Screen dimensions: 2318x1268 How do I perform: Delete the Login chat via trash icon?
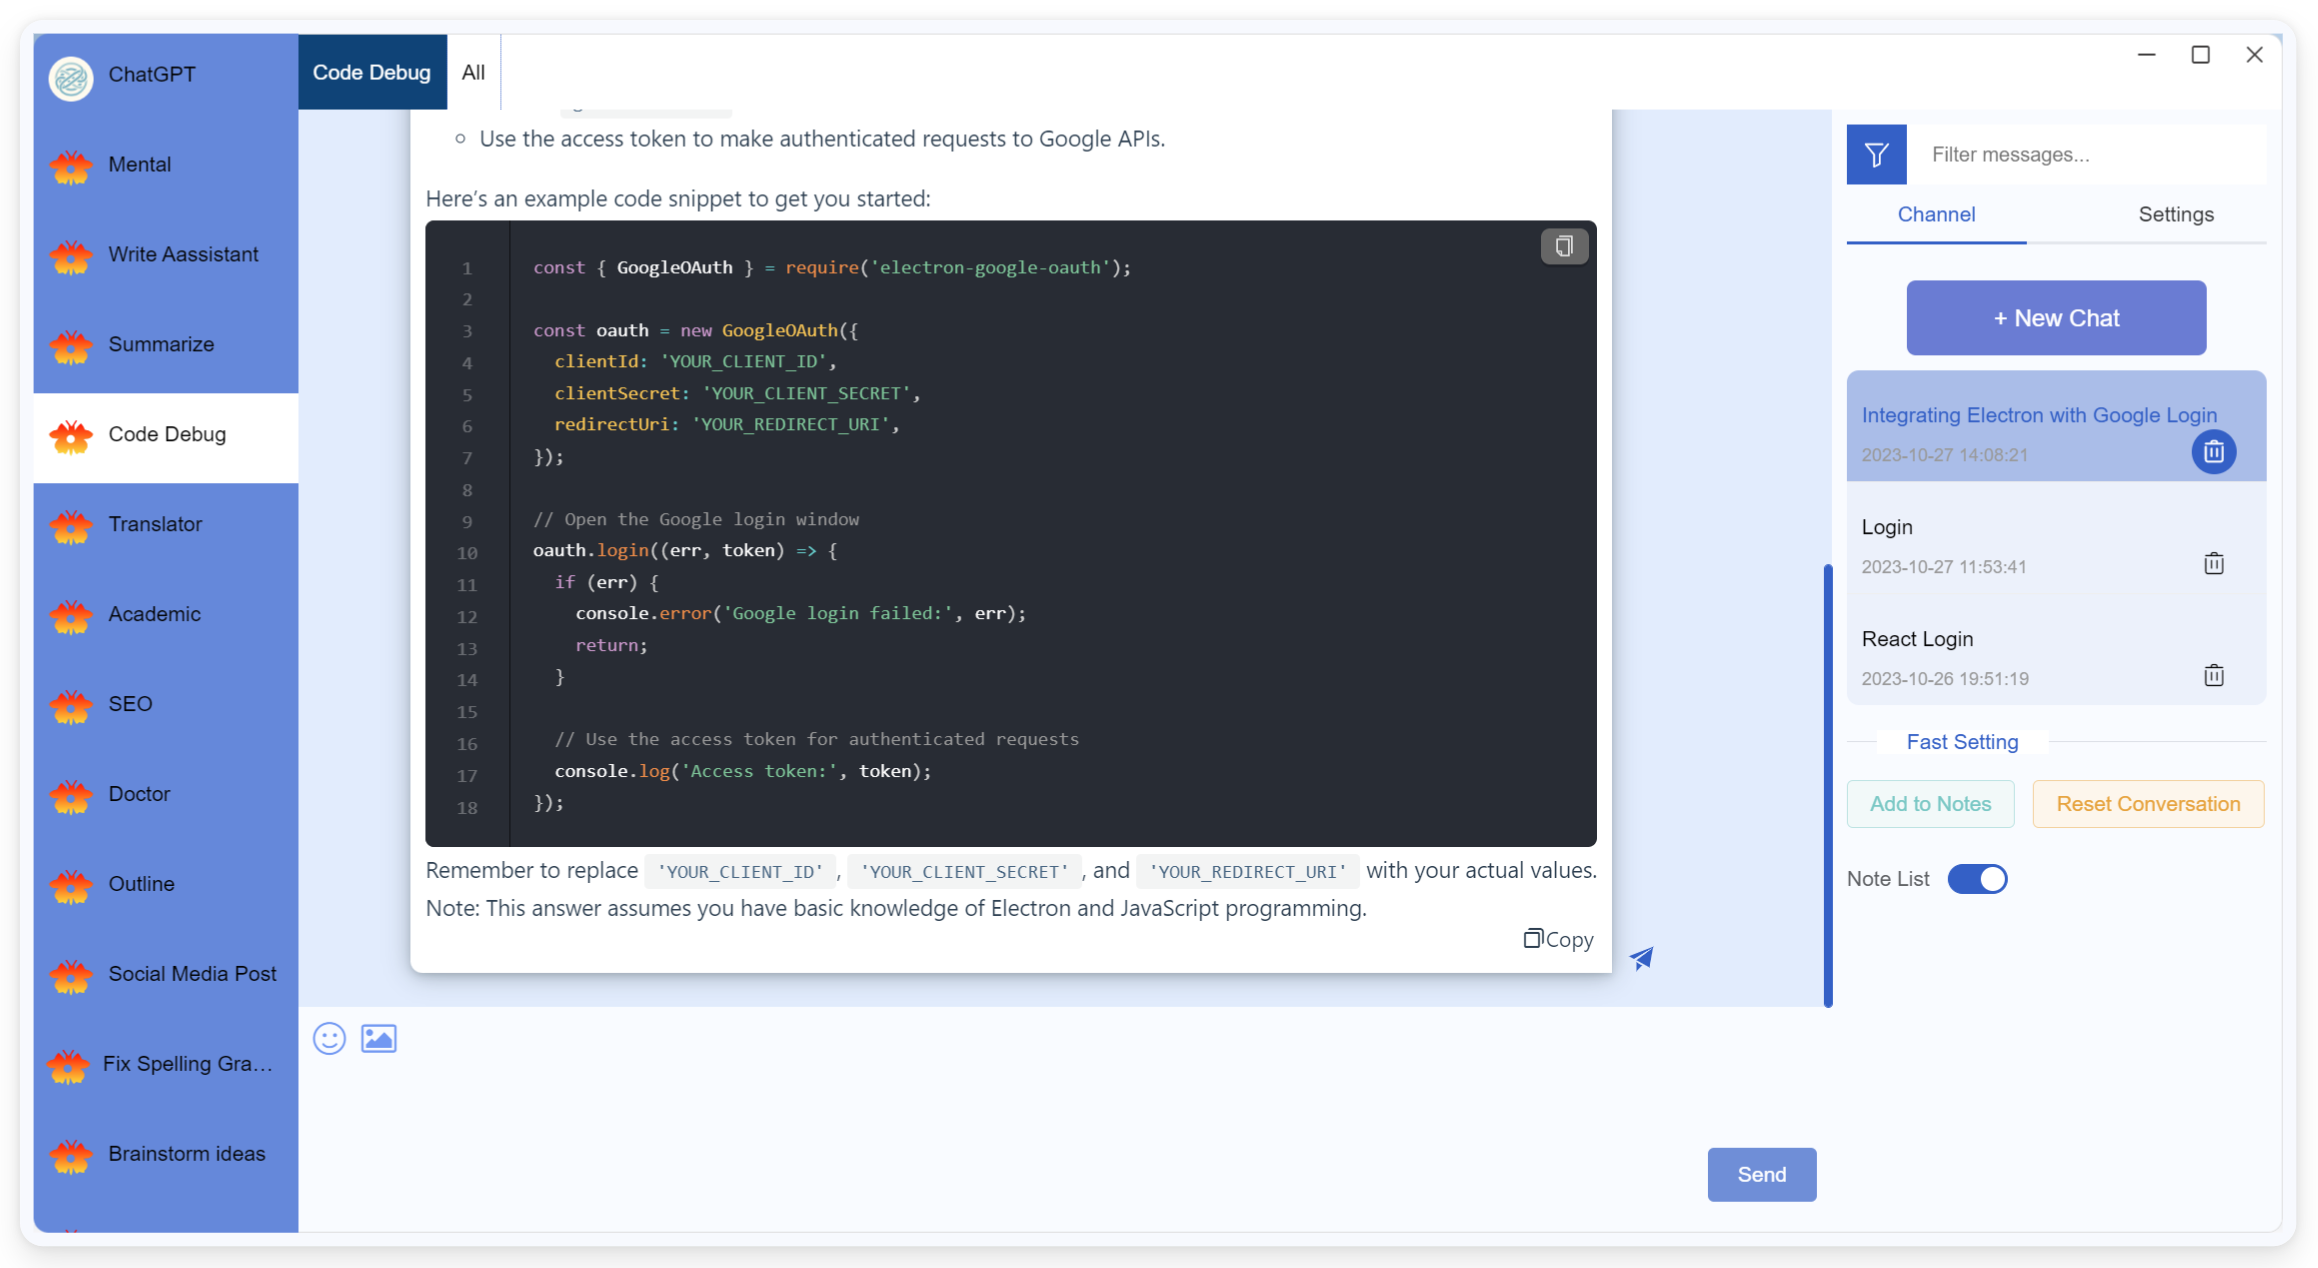point(2214,564)
